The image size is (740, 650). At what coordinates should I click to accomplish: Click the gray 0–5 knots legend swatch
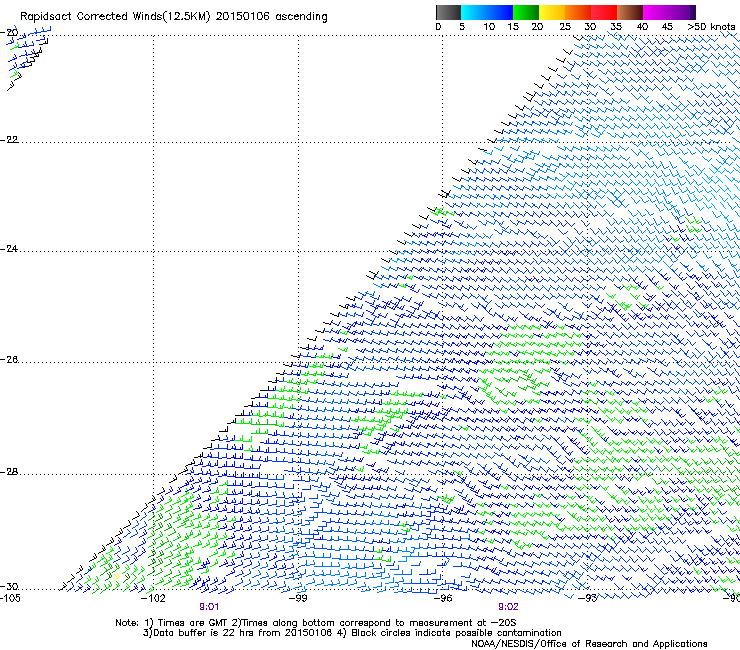448,12
